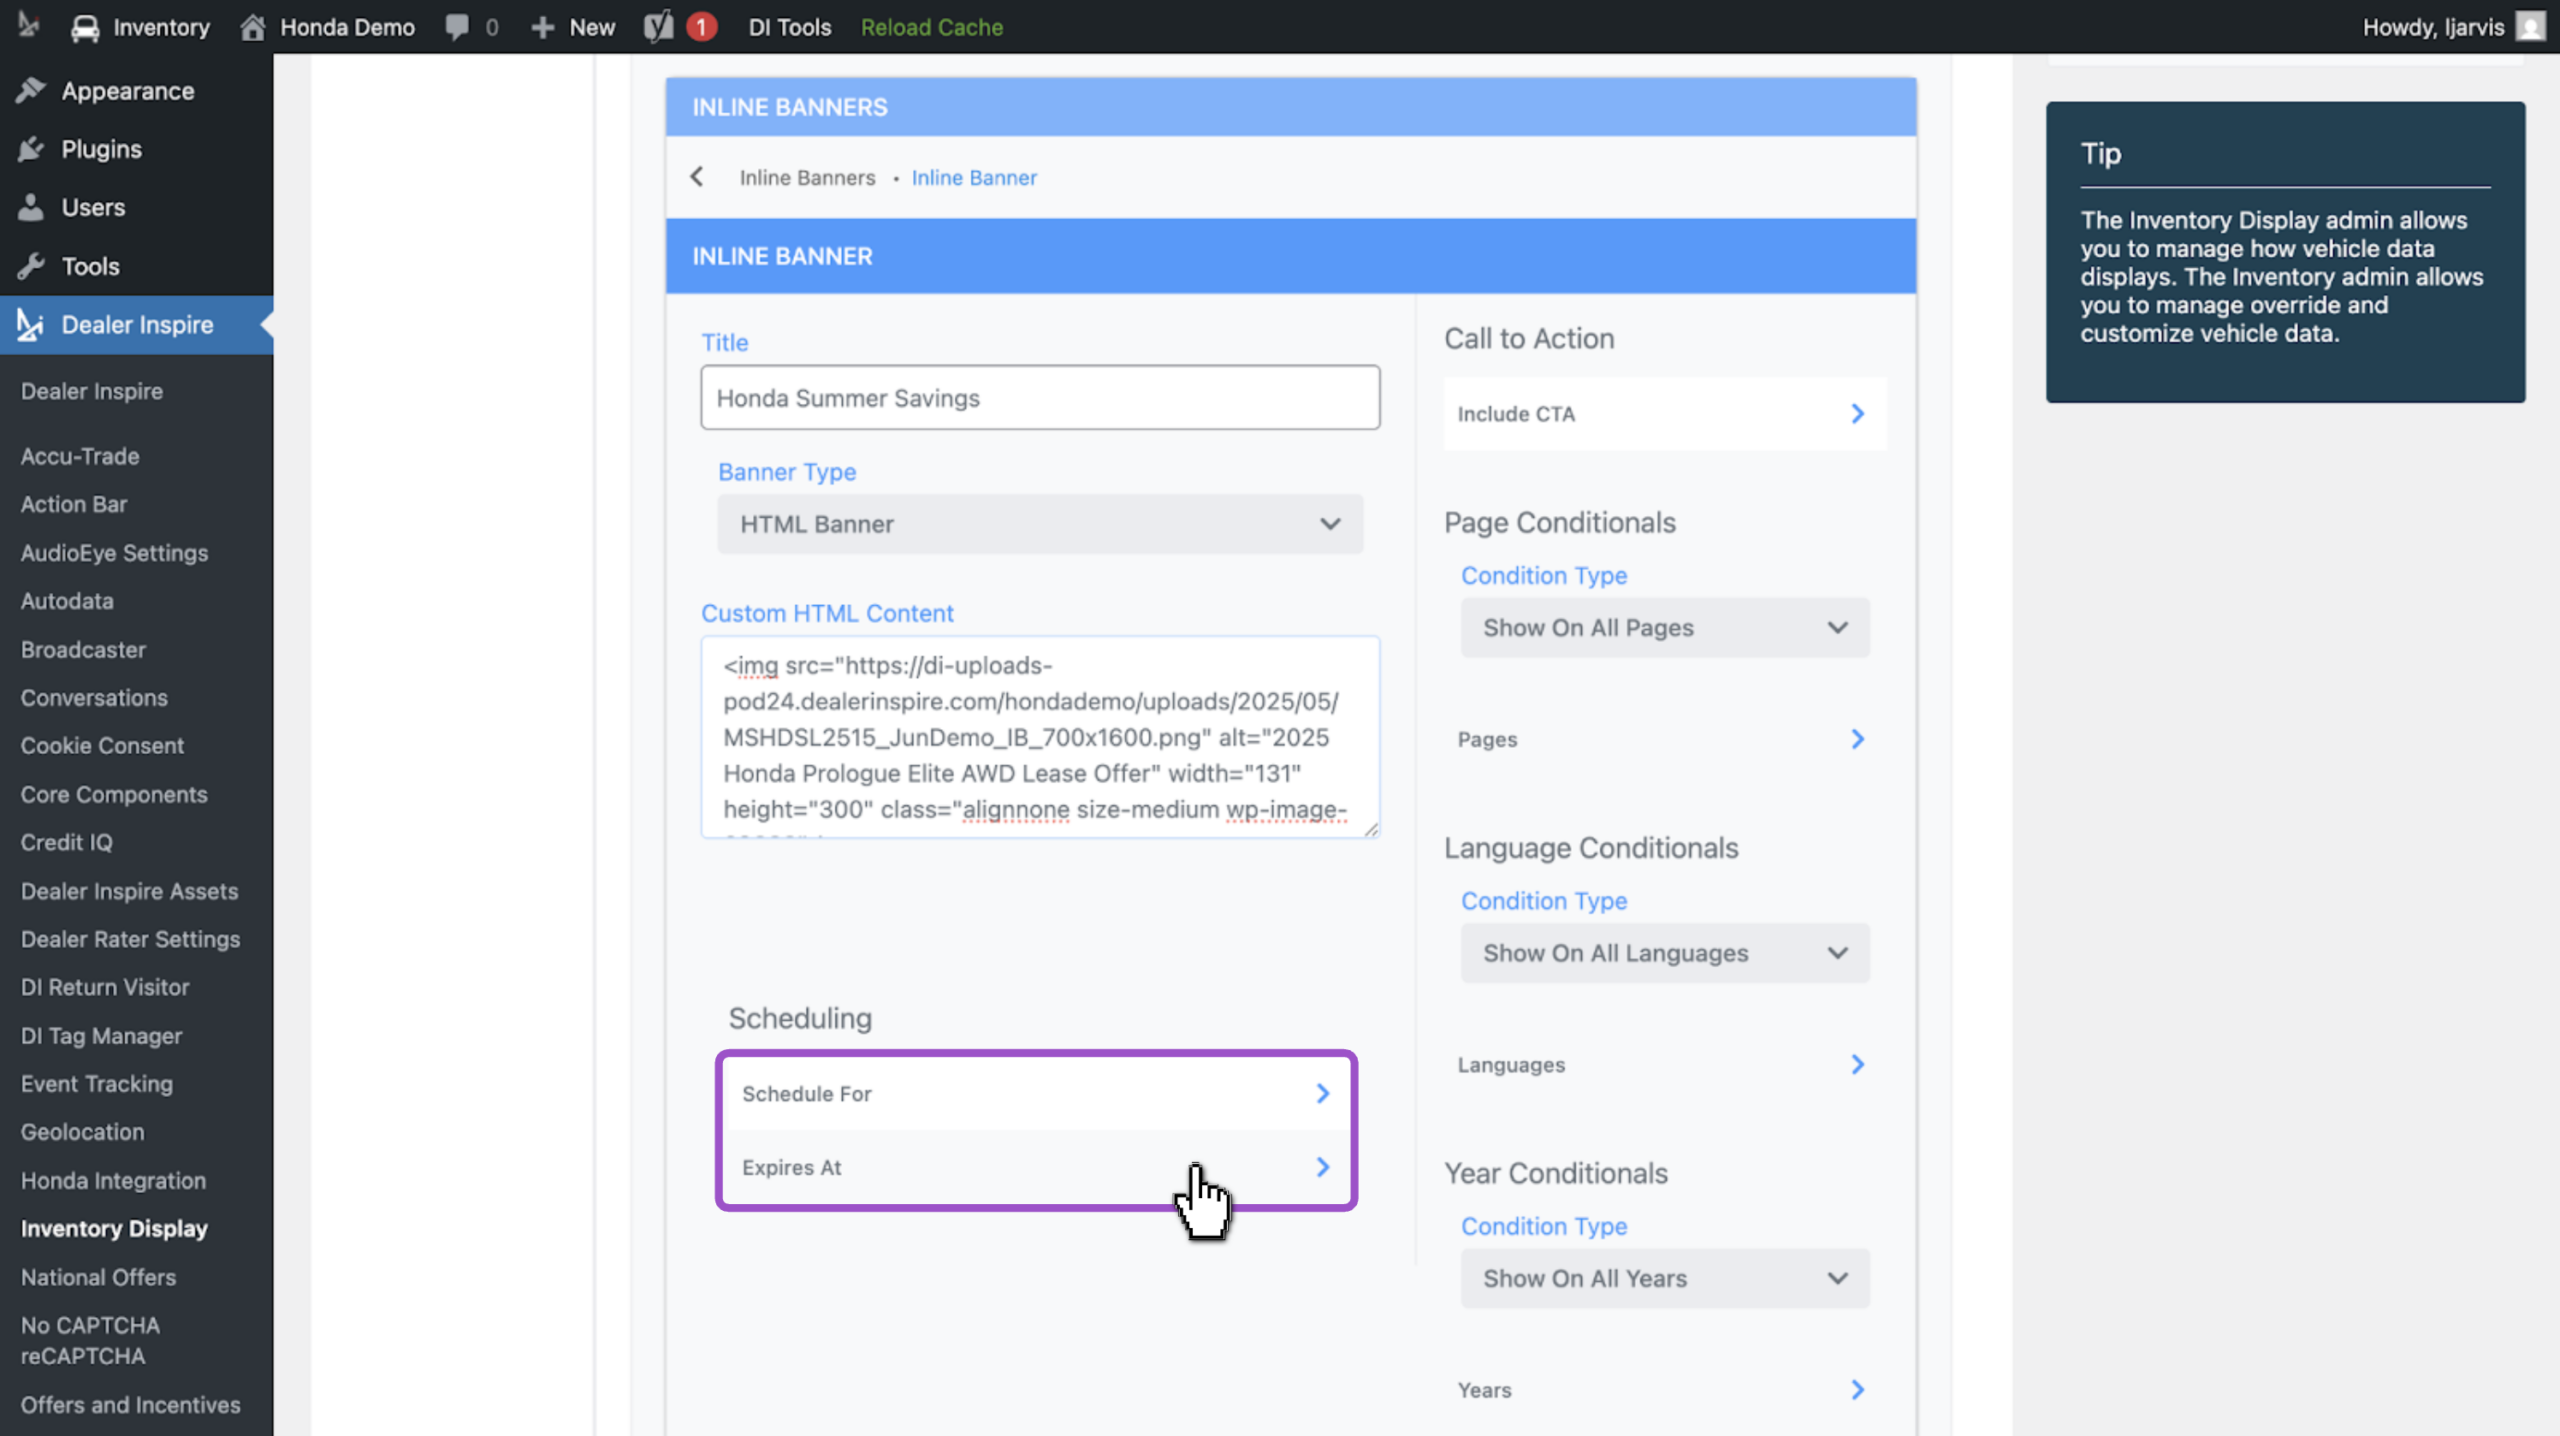Click the Tools wrench icon in sidebar

click(31, 266)
